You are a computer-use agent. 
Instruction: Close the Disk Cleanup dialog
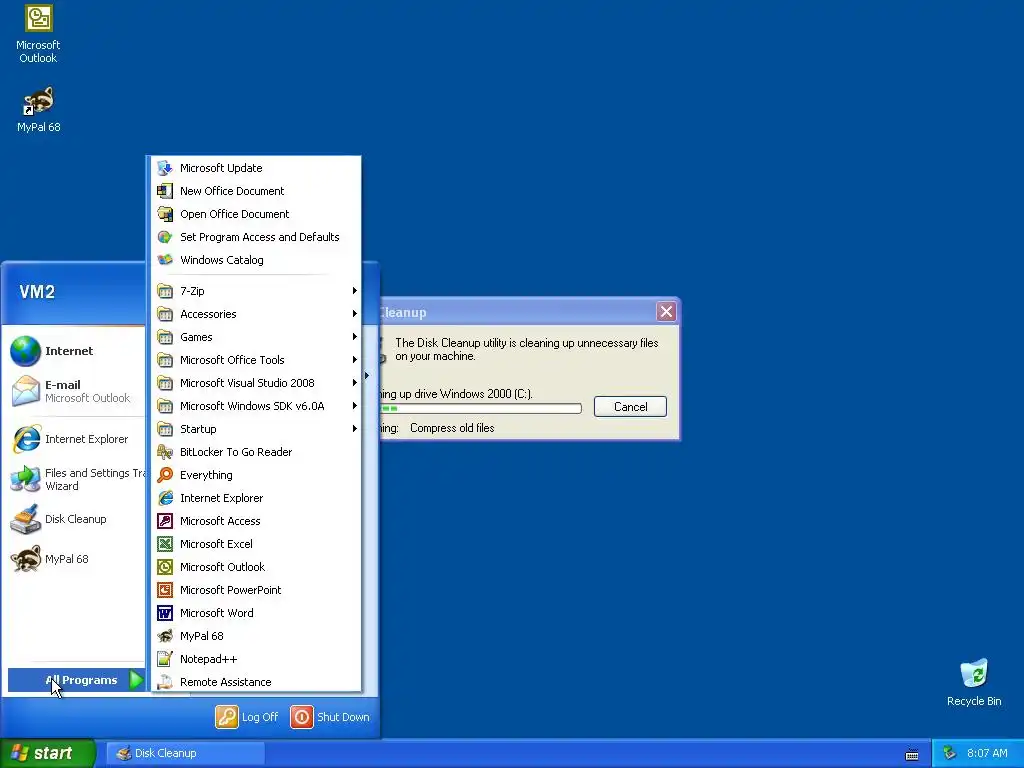point(665,312)
